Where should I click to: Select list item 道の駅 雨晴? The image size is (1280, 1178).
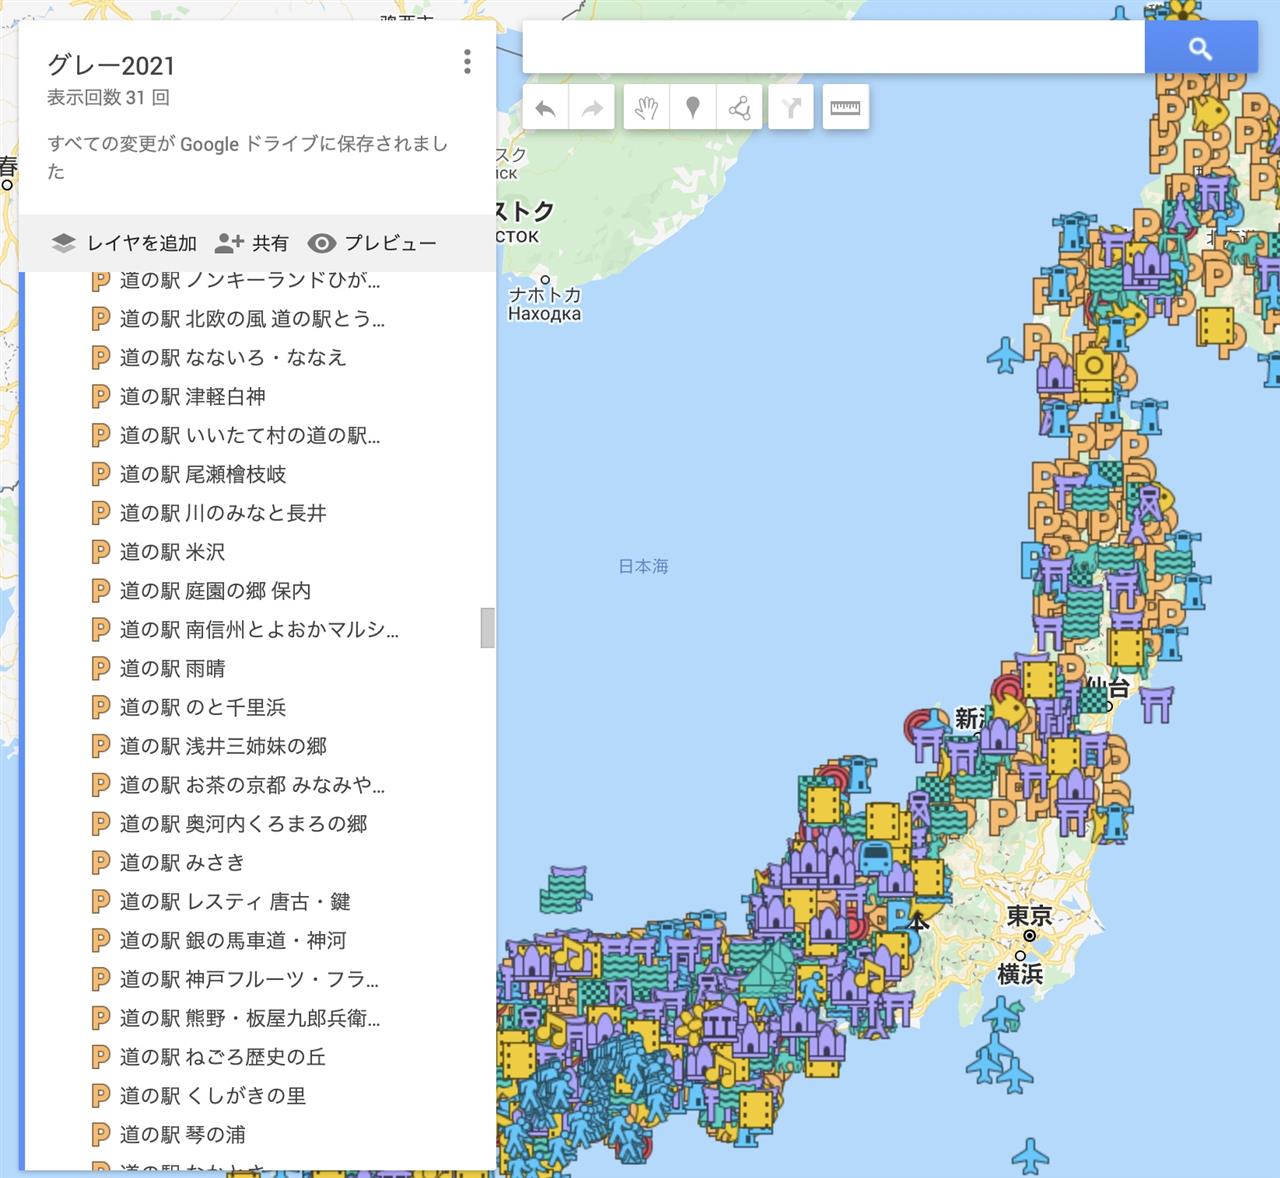(x=172, y=668)
